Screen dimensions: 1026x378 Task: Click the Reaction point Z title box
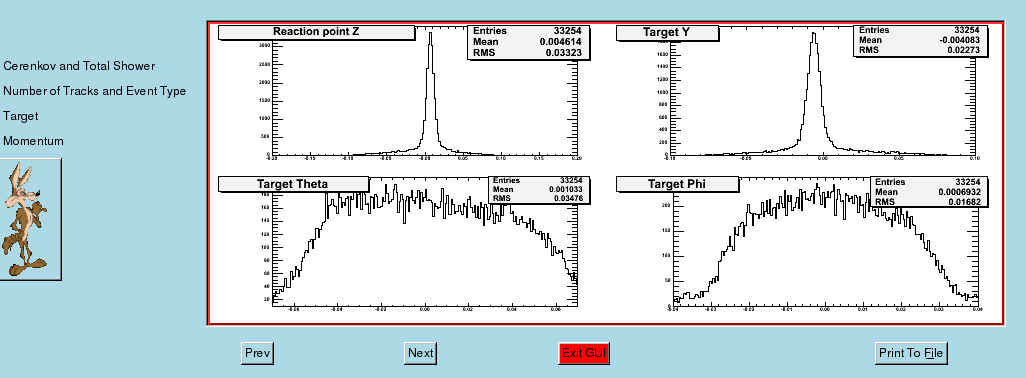click(316, 32)
